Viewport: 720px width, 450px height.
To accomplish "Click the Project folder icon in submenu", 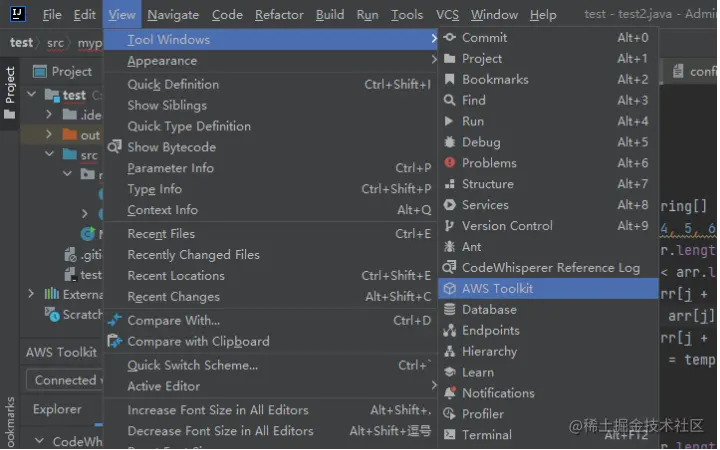I will [x=450, y=59].
